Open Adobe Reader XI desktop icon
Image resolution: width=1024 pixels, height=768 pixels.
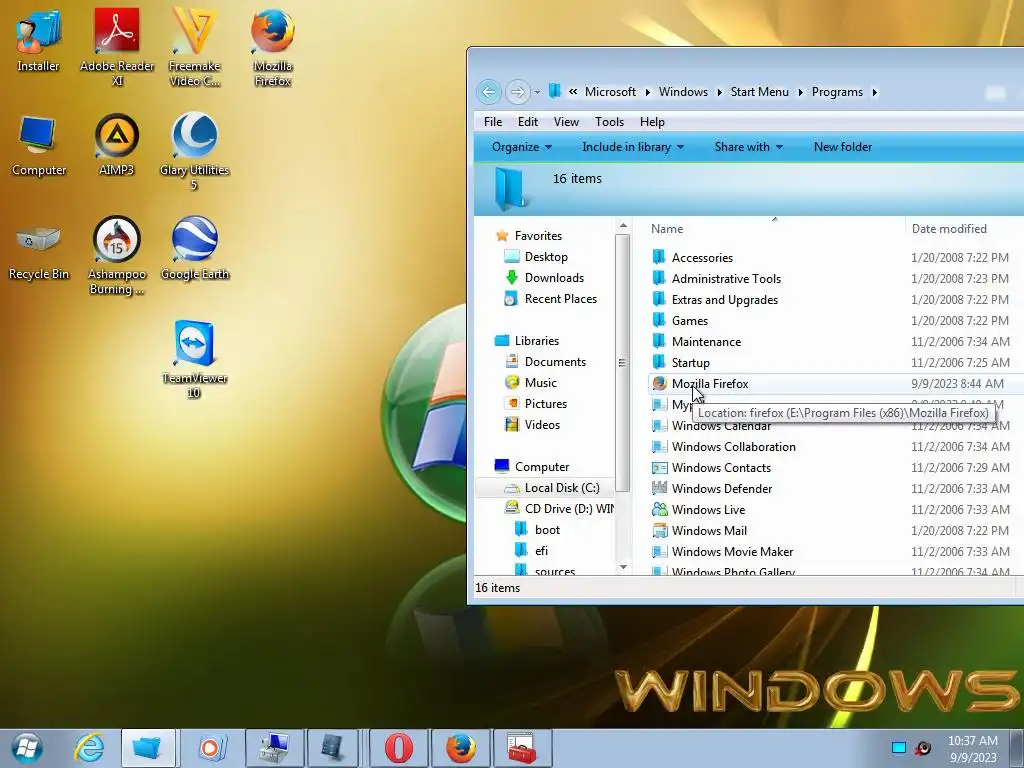tap(117, 47)
